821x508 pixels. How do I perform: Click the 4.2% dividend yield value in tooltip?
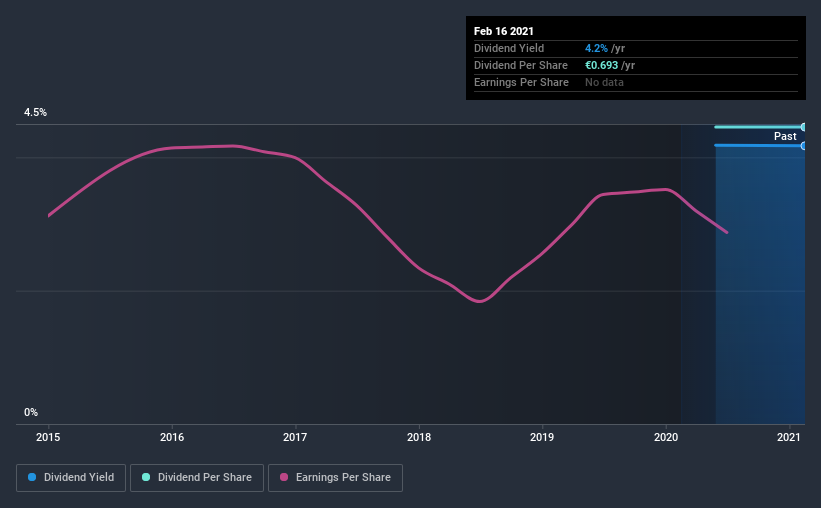click(596, 48)
